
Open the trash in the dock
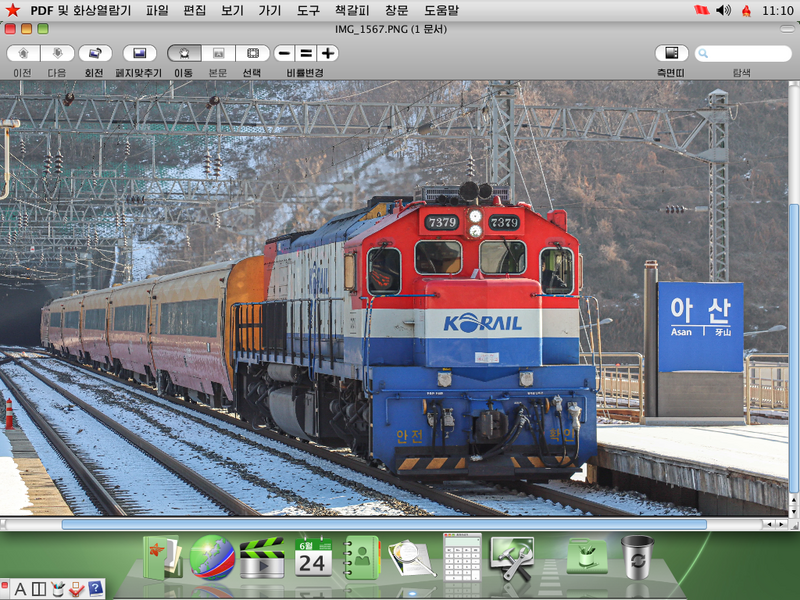[637, 557]
